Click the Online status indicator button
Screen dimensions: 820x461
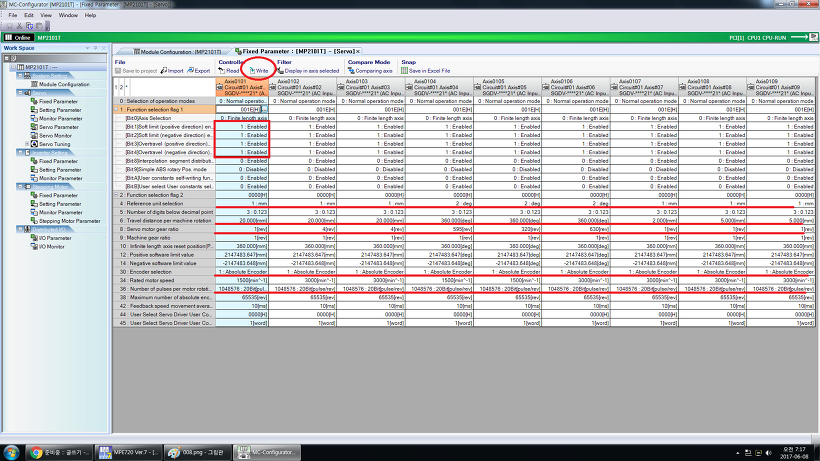tap(18, 38)
